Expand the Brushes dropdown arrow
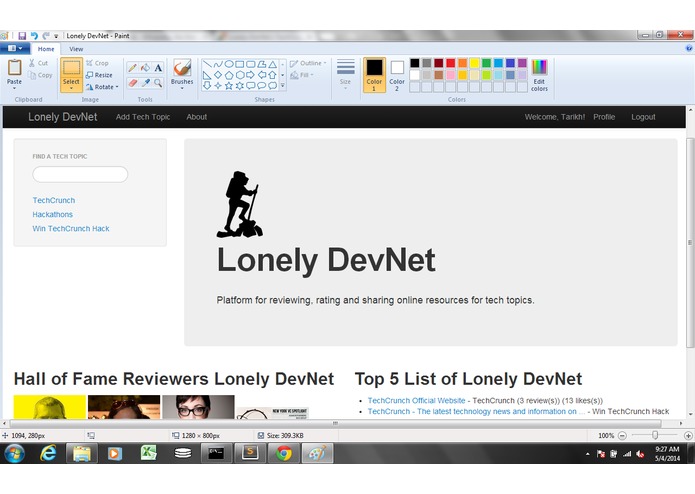695x494 pixels. [x=182, y=88]
